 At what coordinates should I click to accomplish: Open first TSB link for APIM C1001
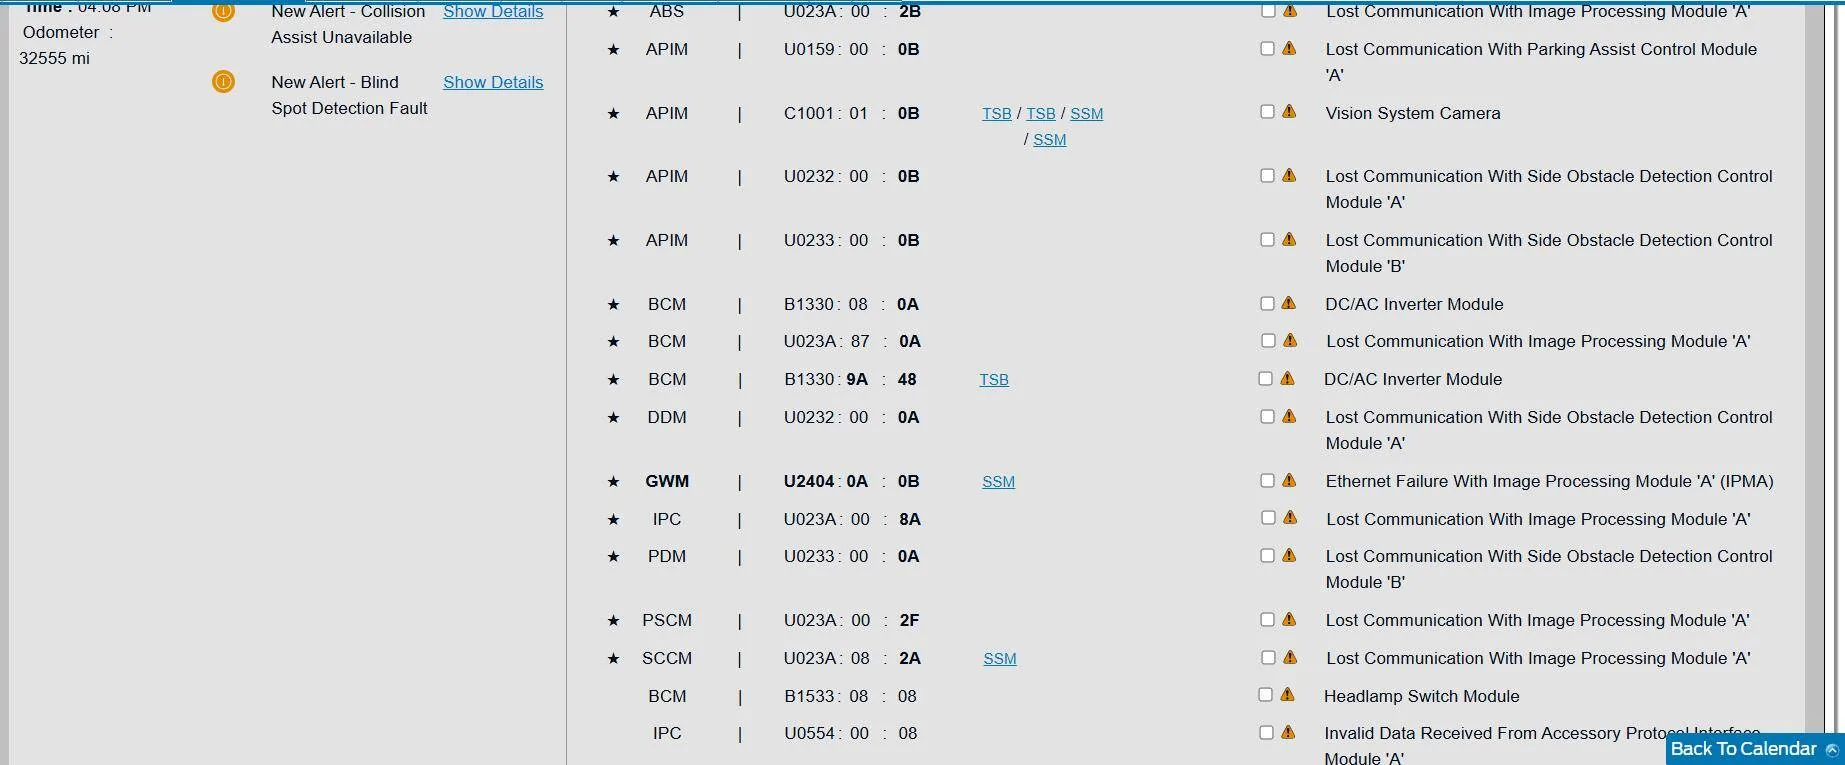click(997, 114)
